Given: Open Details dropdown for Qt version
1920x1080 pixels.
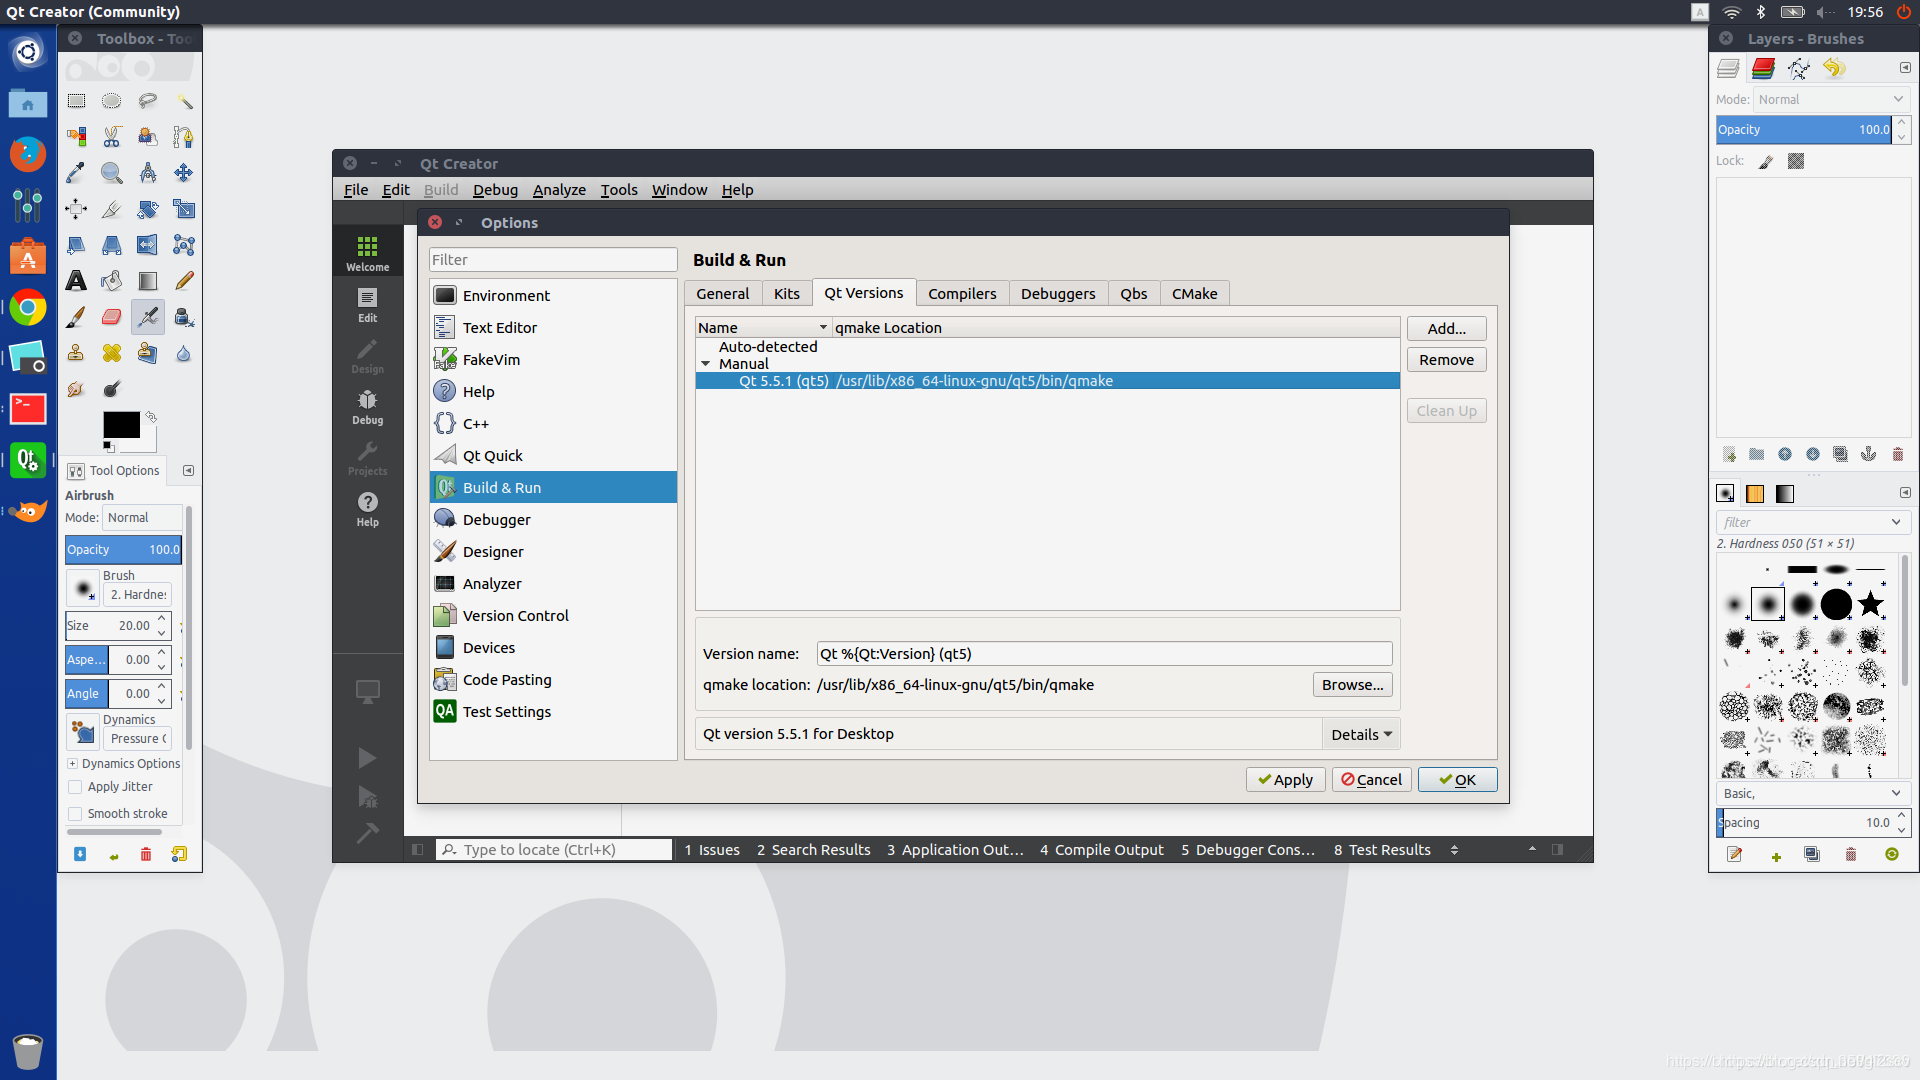Looking at the screenshot, I should pyautogui.click(x=1360, y=733).
